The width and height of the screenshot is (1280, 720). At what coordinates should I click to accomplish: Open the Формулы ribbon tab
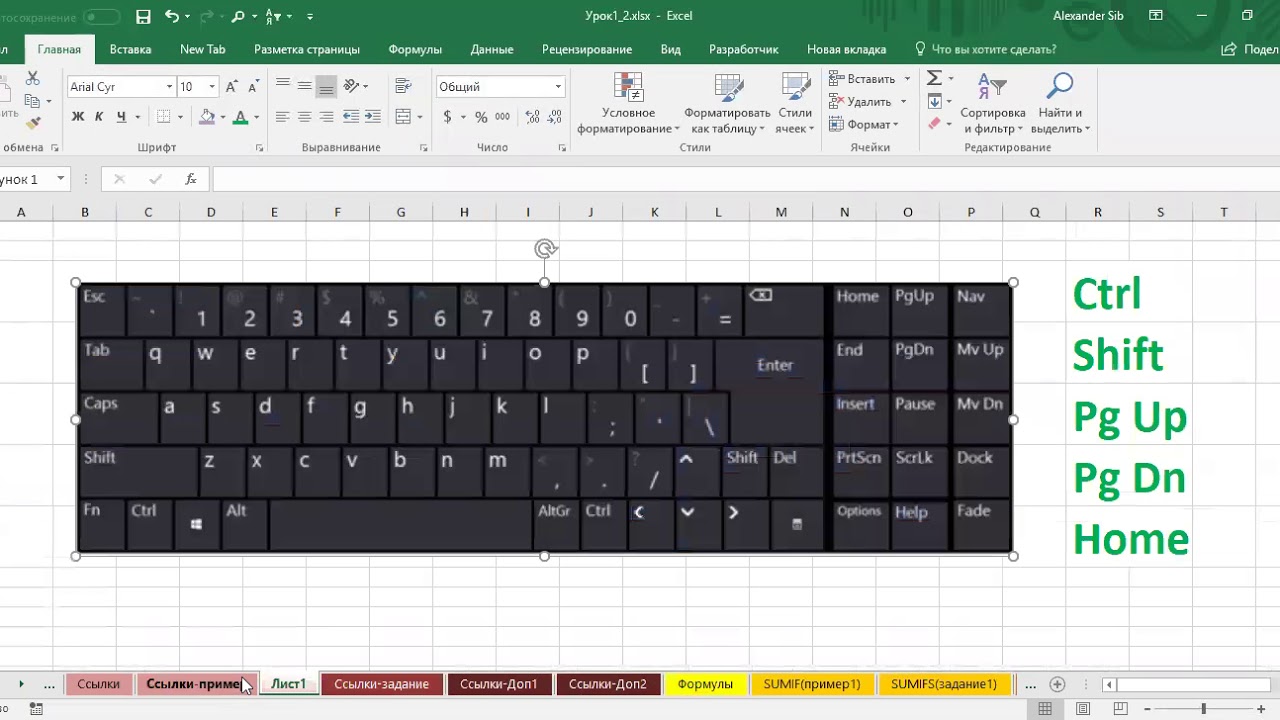click(x=415, y=49)
